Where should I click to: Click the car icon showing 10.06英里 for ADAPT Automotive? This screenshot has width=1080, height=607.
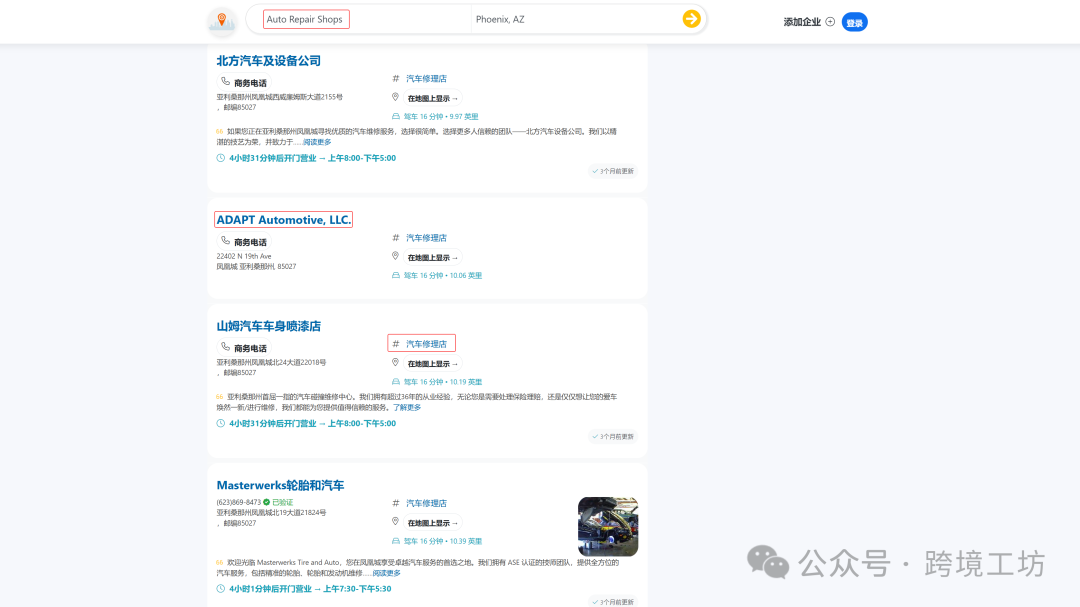(x=397, y=274)
